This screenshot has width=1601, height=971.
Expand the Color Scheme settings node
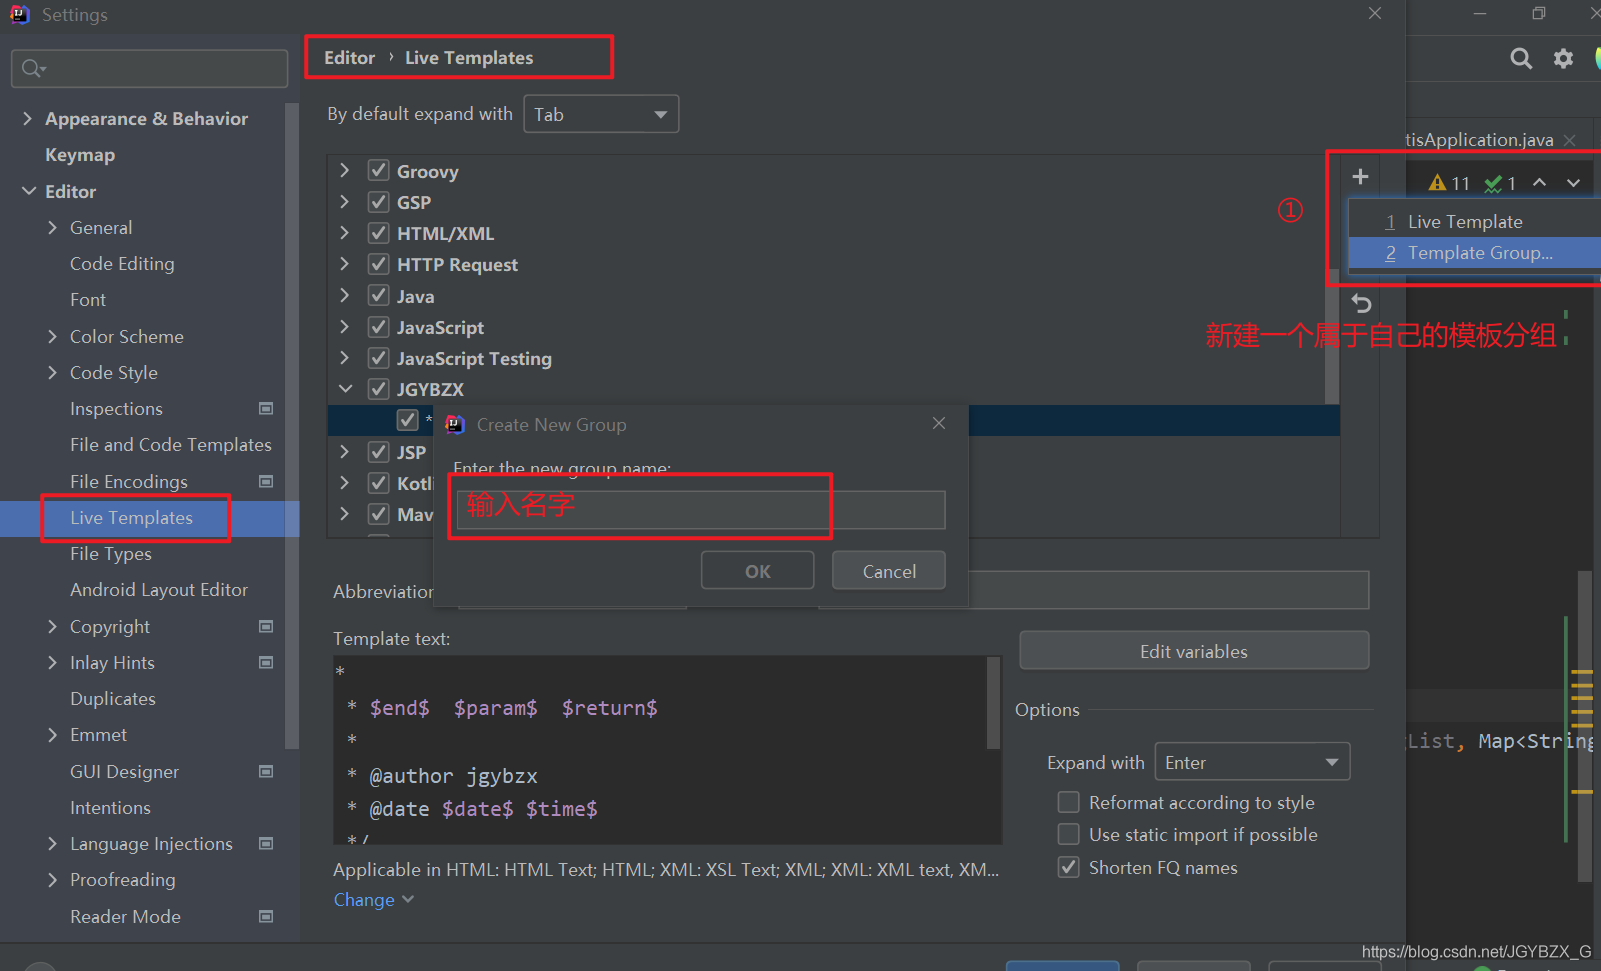click(52, 336)
